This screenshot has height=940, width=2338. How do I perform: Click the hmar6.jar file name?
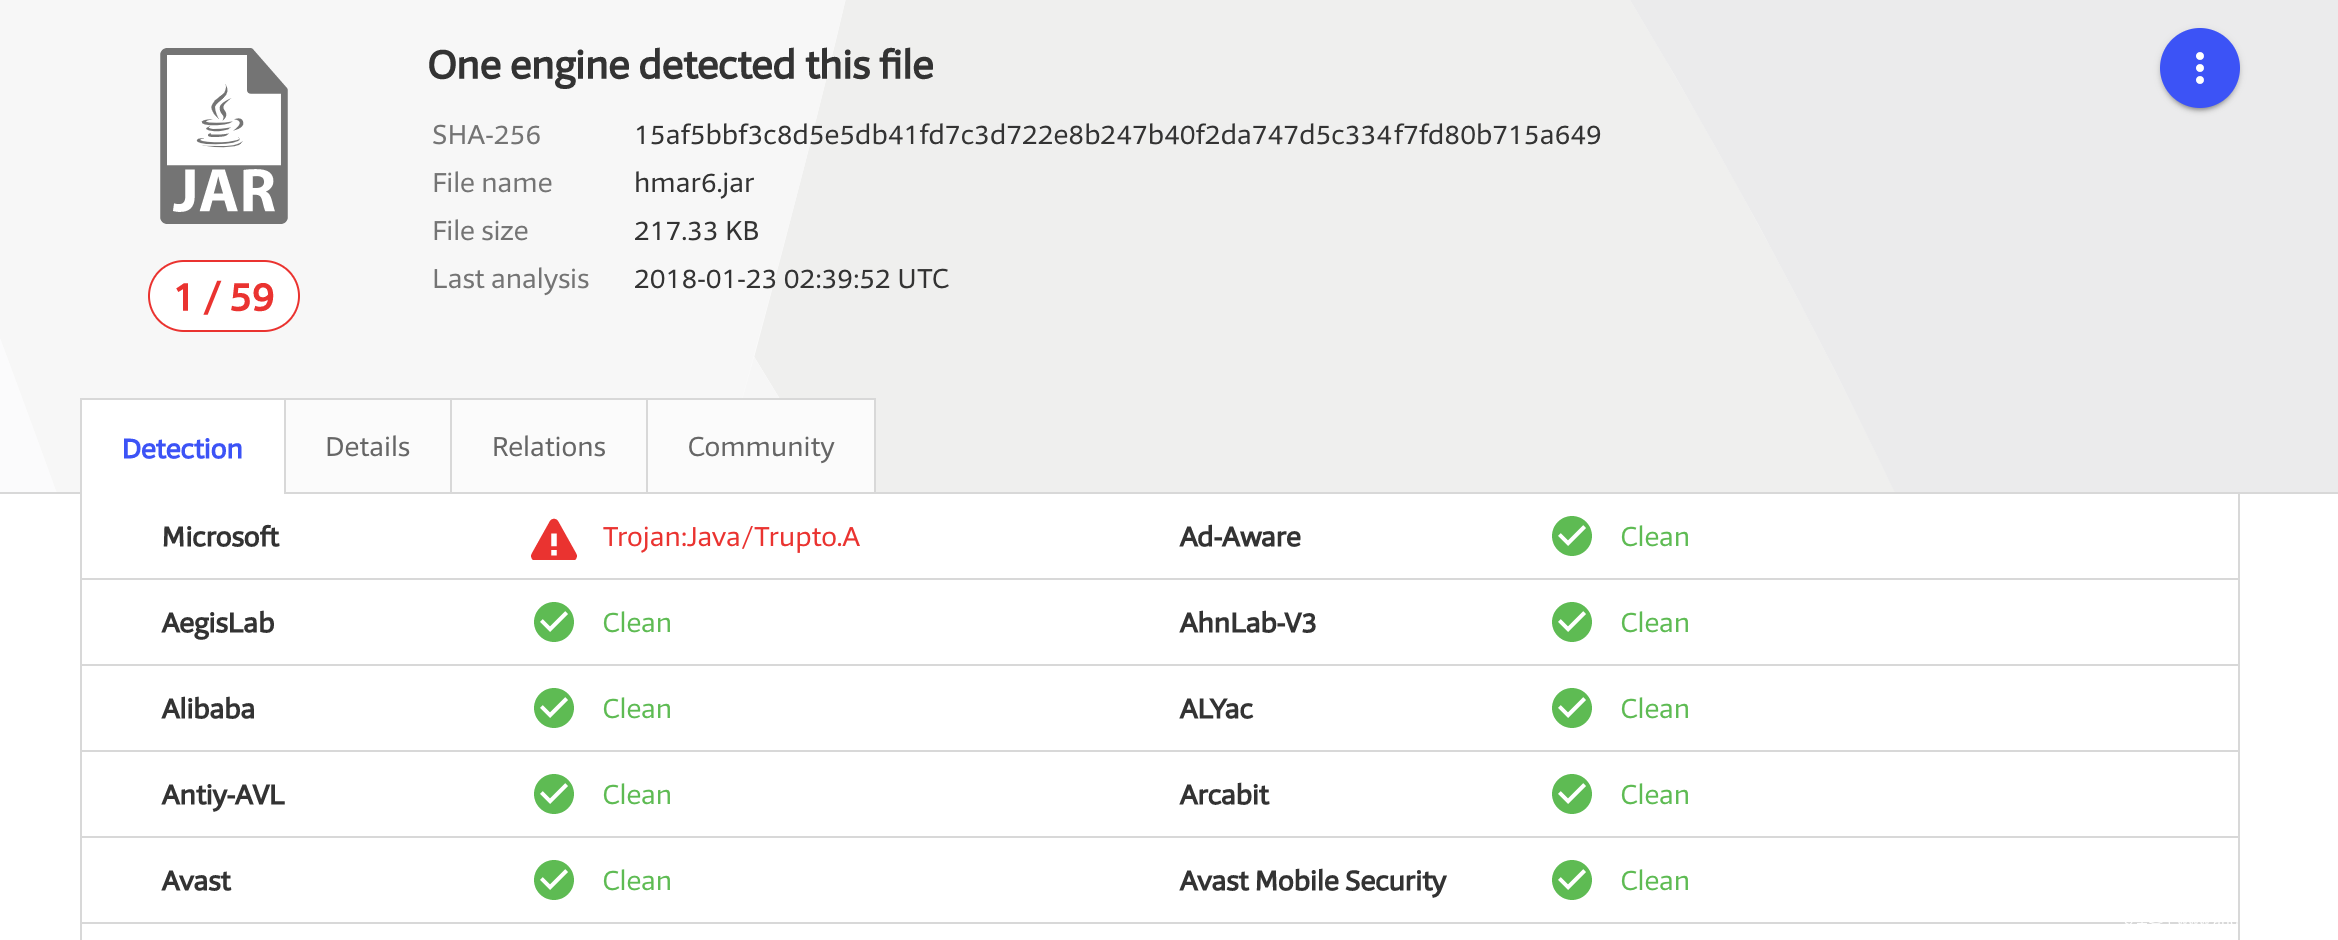coord(693,183)
